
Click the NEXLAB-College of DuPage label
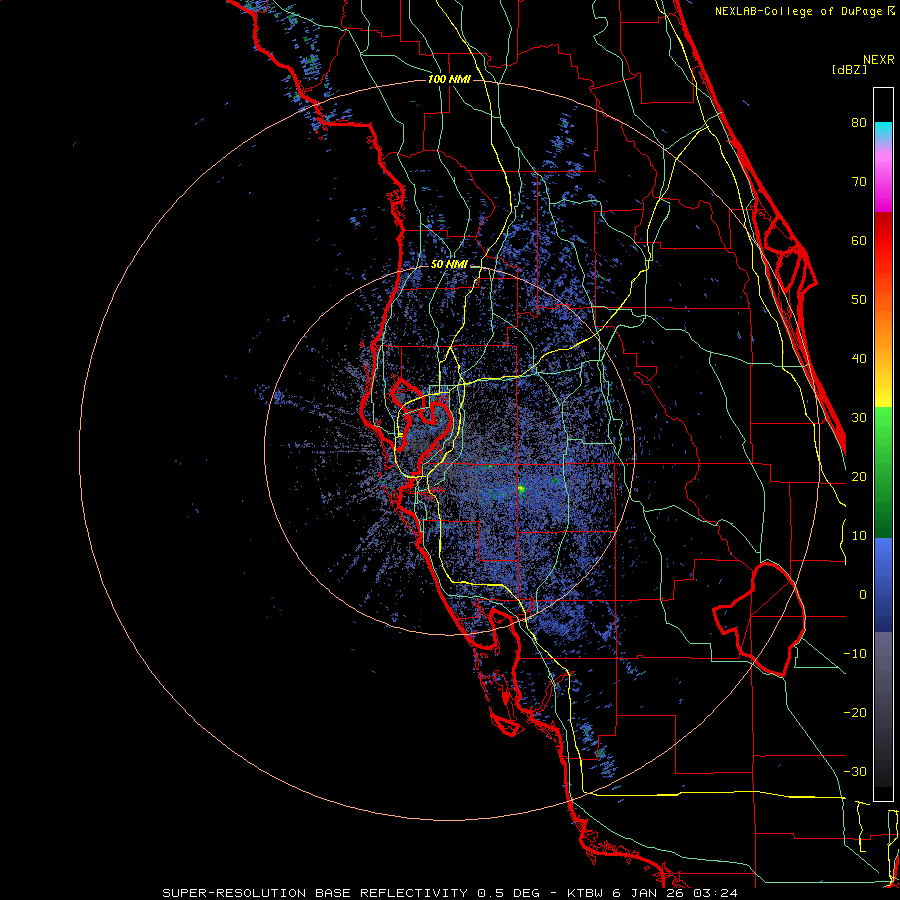click(x=799, y=11)
